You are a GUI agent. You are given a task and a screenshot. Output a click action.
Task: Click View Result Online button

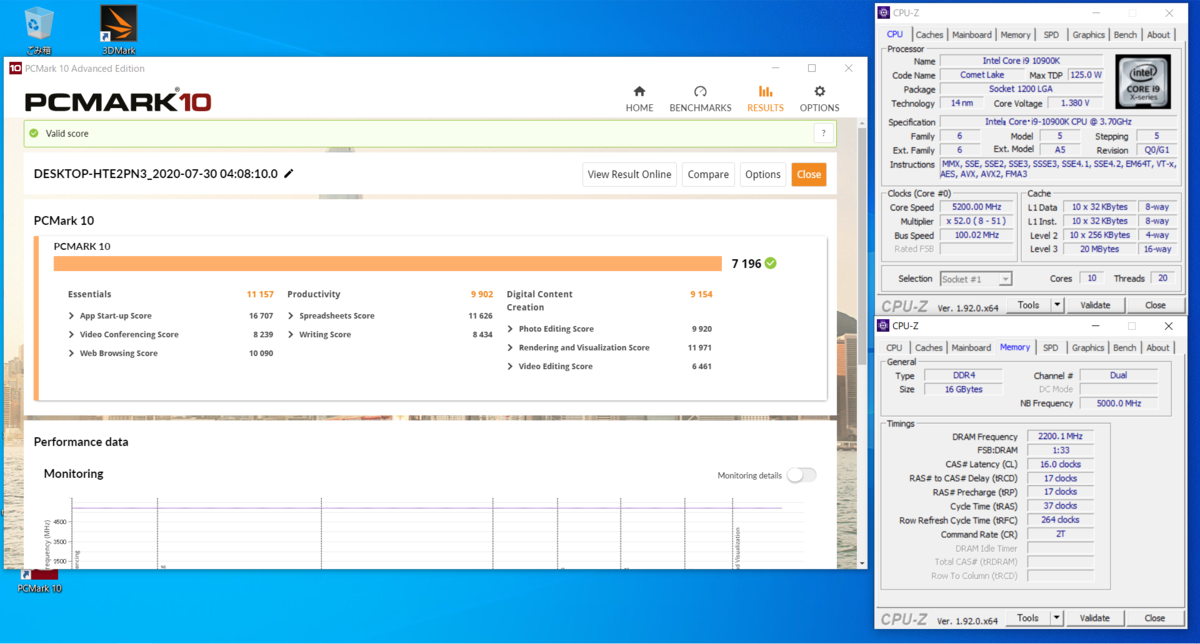tap(629, 174)
